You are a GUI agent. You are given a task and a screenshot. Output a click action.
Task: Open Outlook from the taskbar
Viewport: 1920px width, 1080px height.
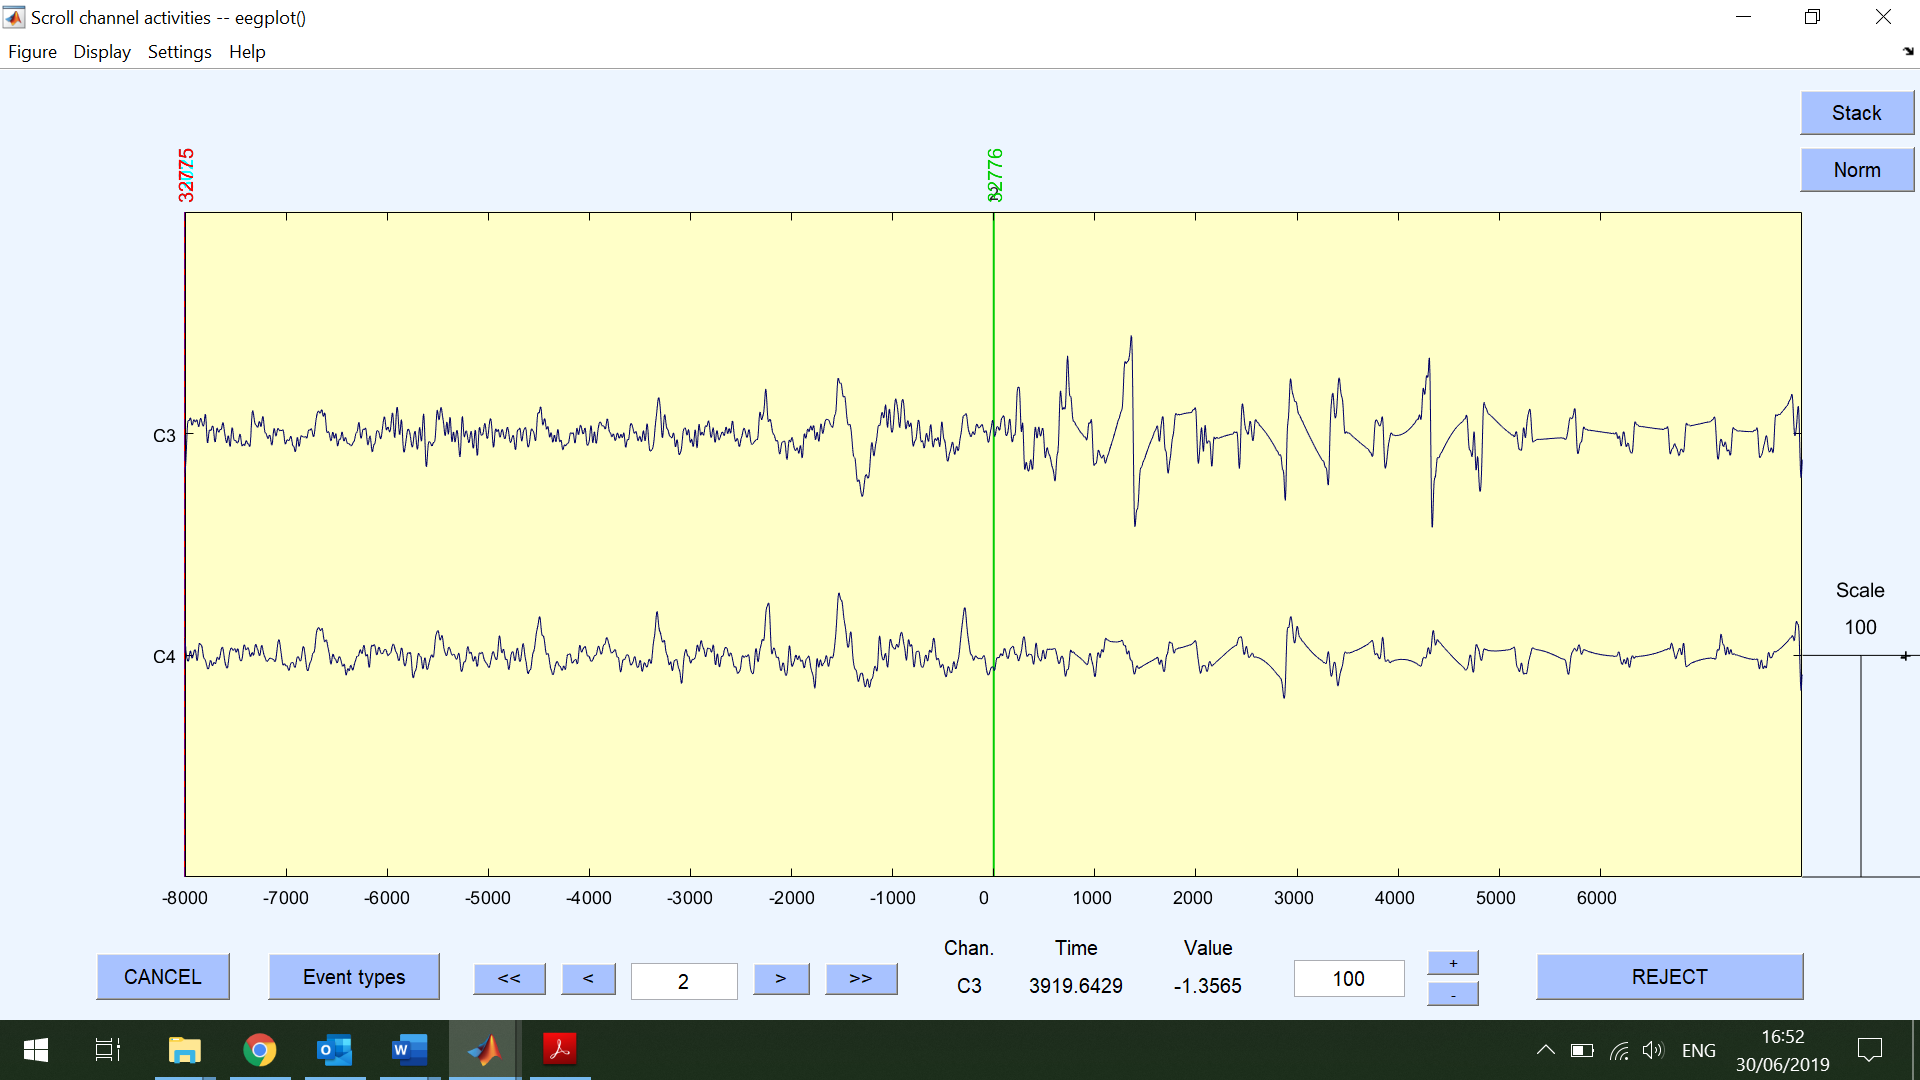(x=335, y=1050)
